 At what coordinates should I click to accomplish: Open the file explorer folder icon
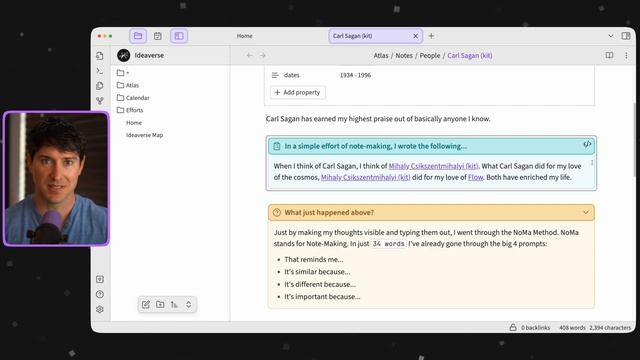click(x=138, y=36)
